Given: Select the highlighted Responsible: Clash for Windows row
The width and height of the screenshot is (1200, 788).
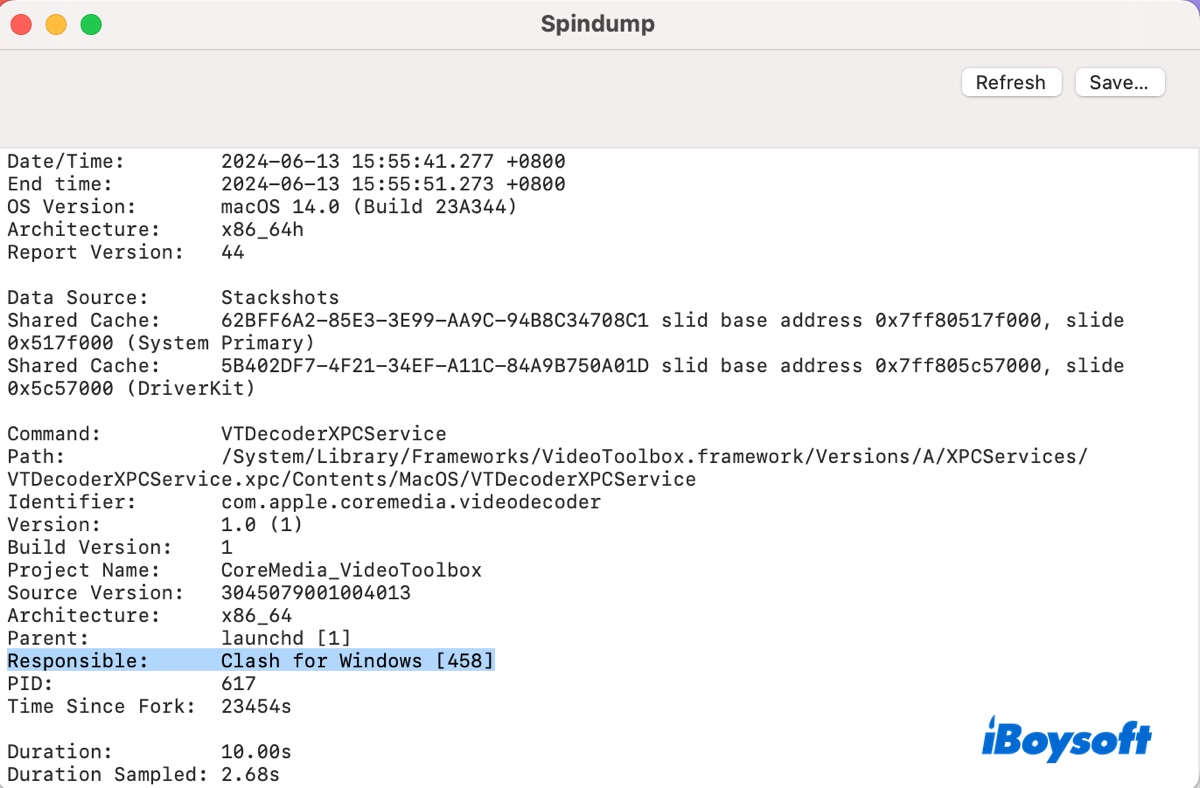Looking at the screenshot, I should coord(250,661).
